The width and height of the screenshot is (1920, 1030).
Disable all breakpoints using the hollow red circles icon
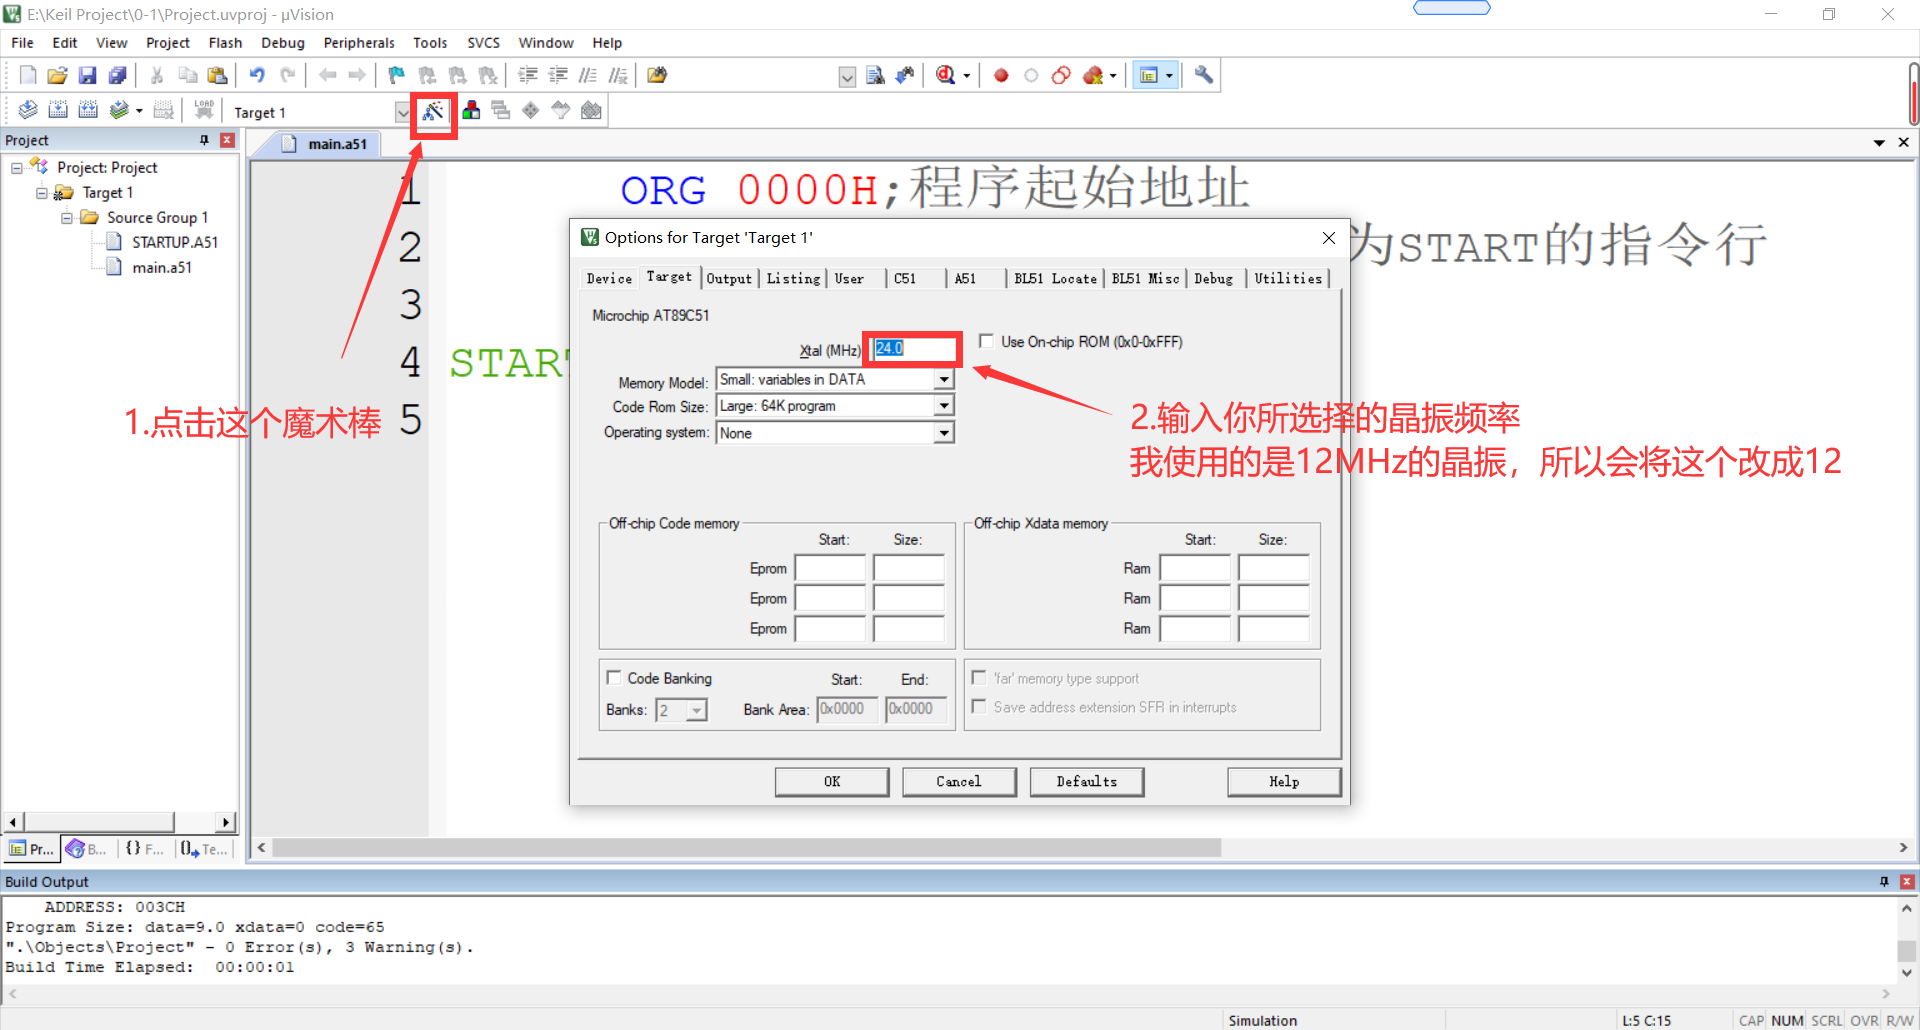(x=1061, y=75)
